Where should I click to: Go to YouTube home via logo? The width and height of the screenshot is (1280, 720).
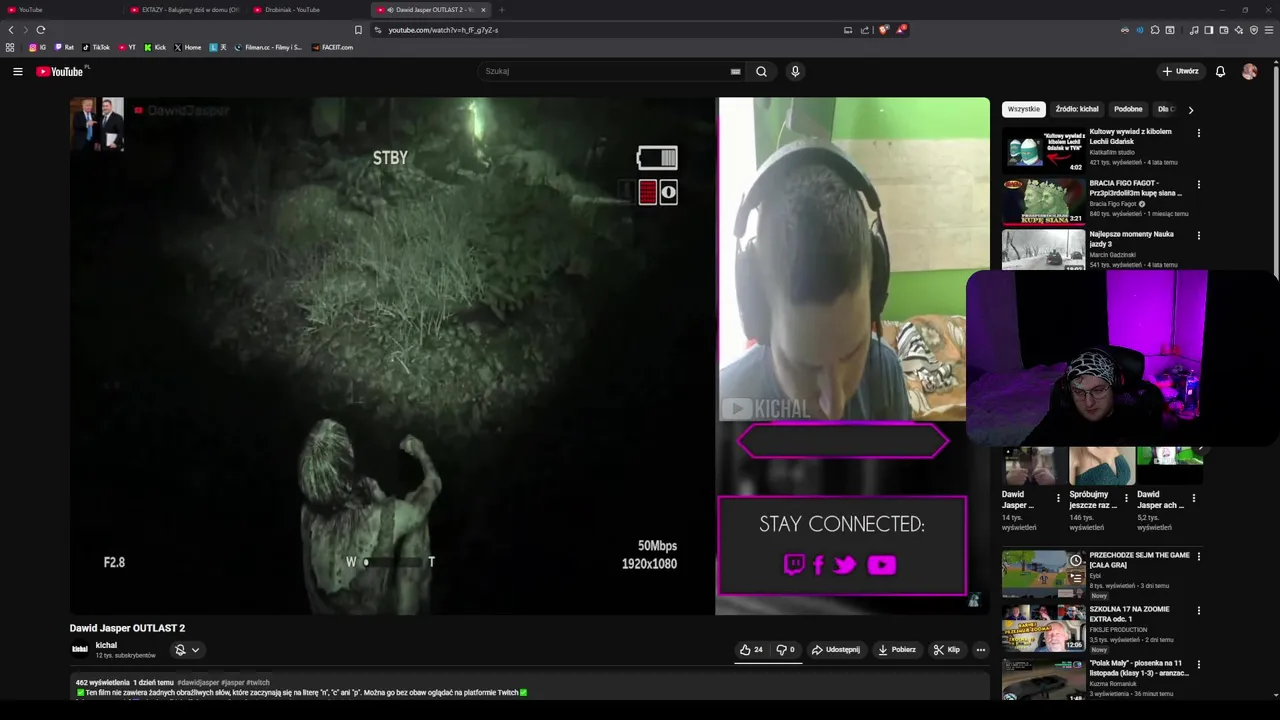pos(60,71)
